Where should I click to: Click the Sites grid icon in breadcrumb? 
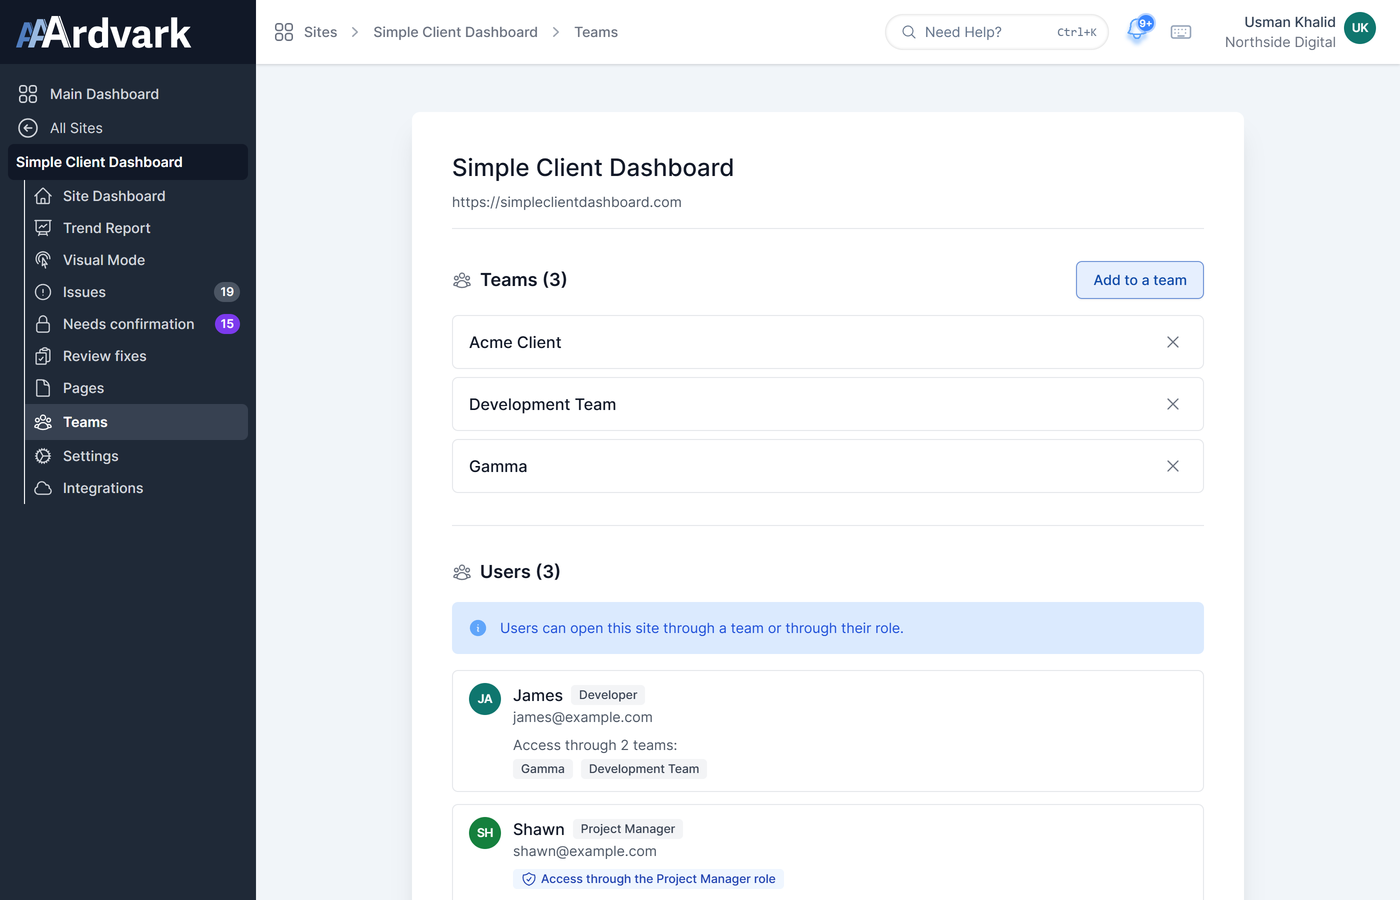(284, 32)
